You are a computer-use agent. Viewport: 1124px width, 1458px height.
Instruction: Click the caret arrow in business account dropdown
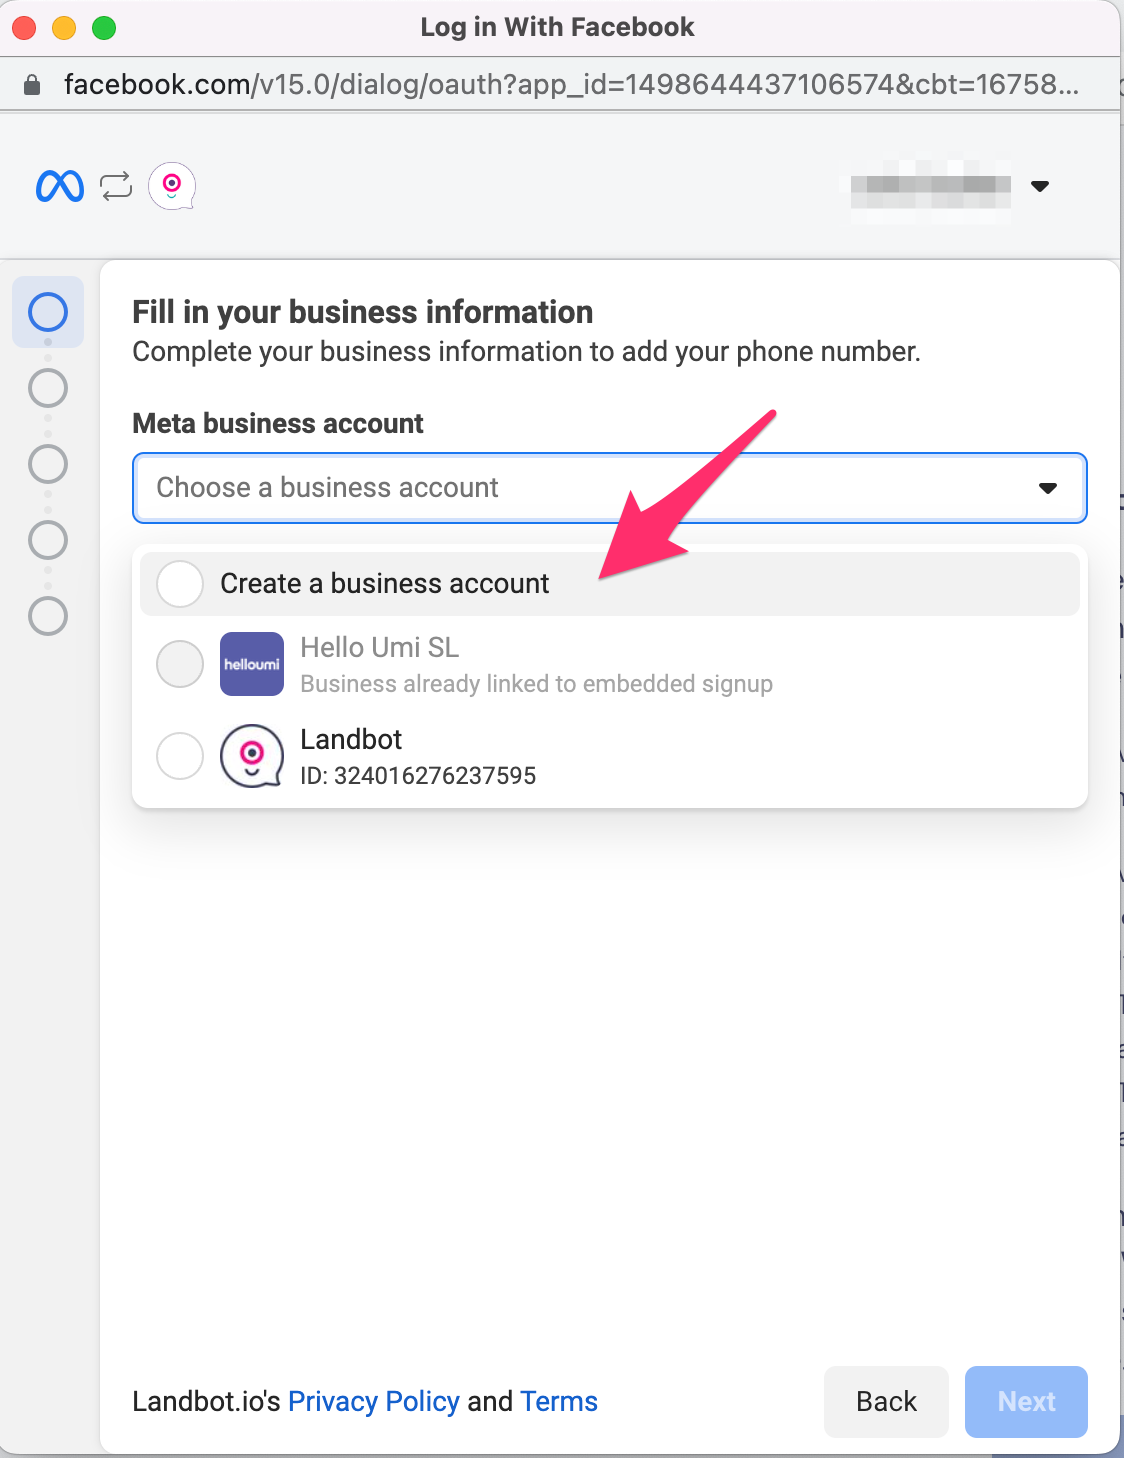coord(1048,488)
